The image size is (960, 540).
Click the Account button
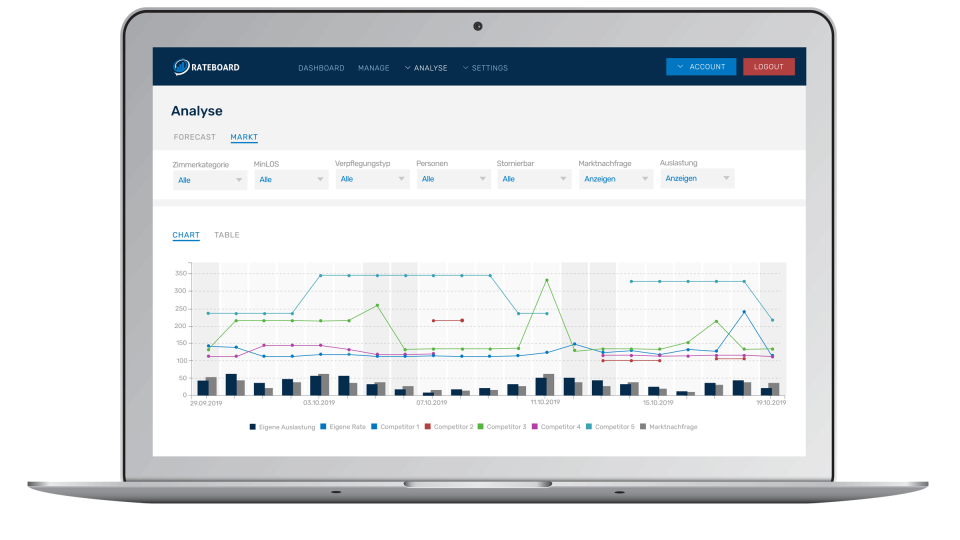(701, 67)
